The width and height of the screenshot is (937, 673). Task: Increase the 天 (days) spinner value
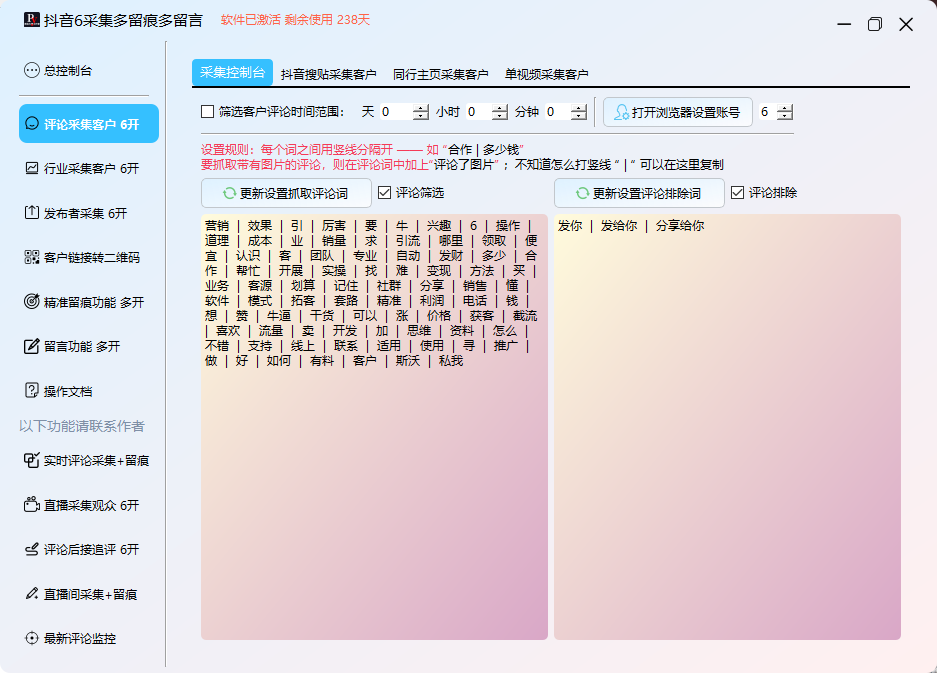(x=420, y=108)
